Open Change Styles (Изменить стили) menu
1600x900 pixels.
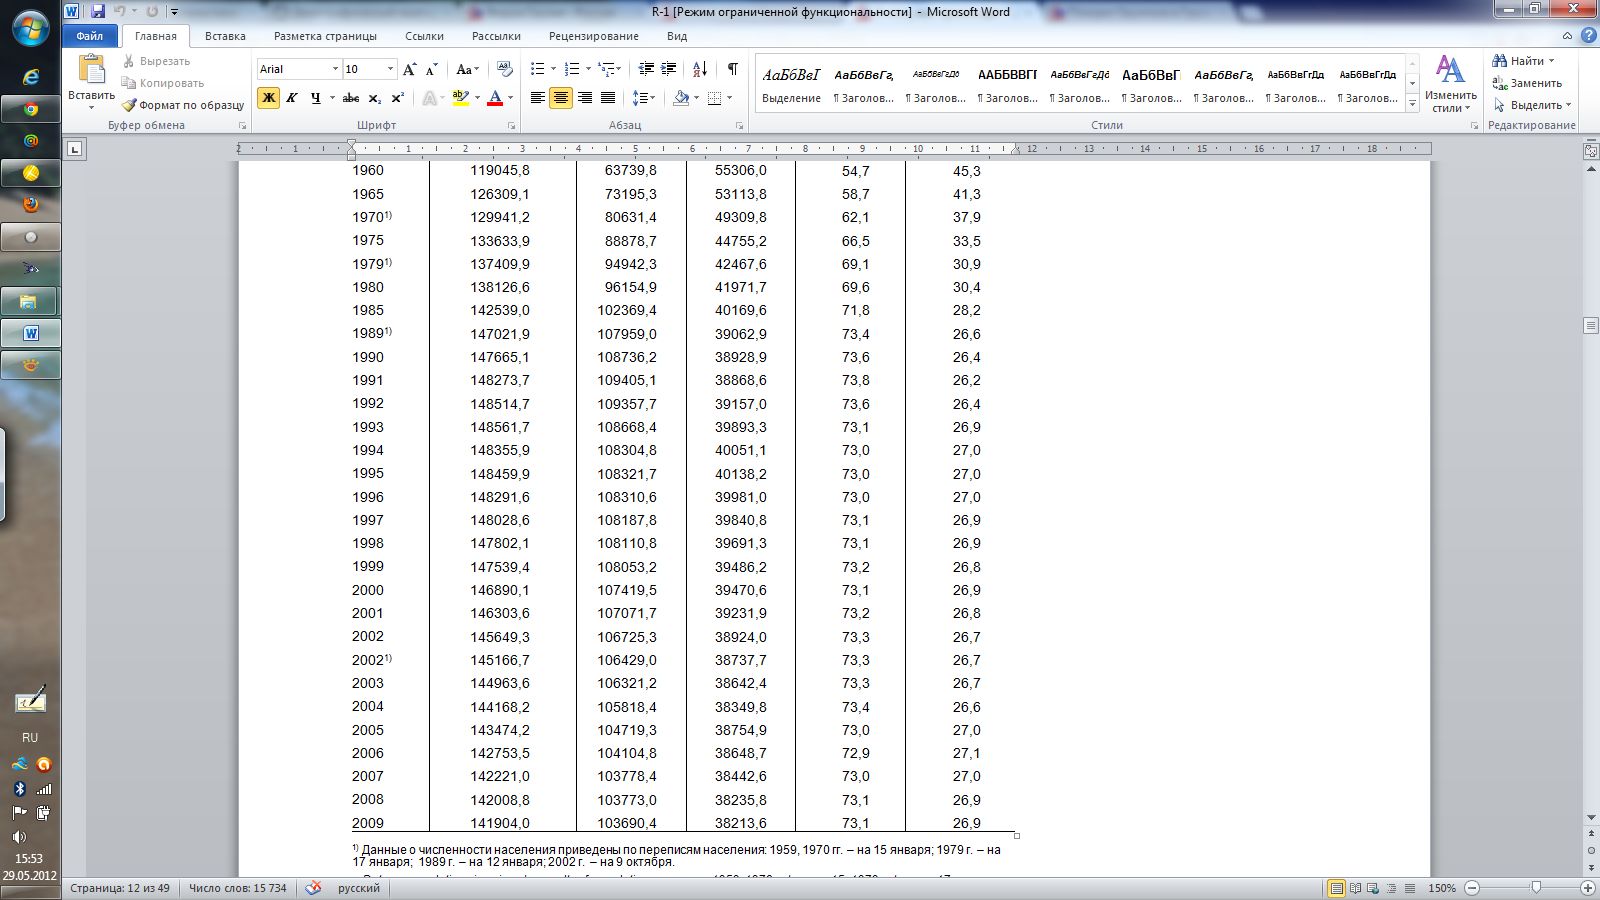[x=1451, y=84]
